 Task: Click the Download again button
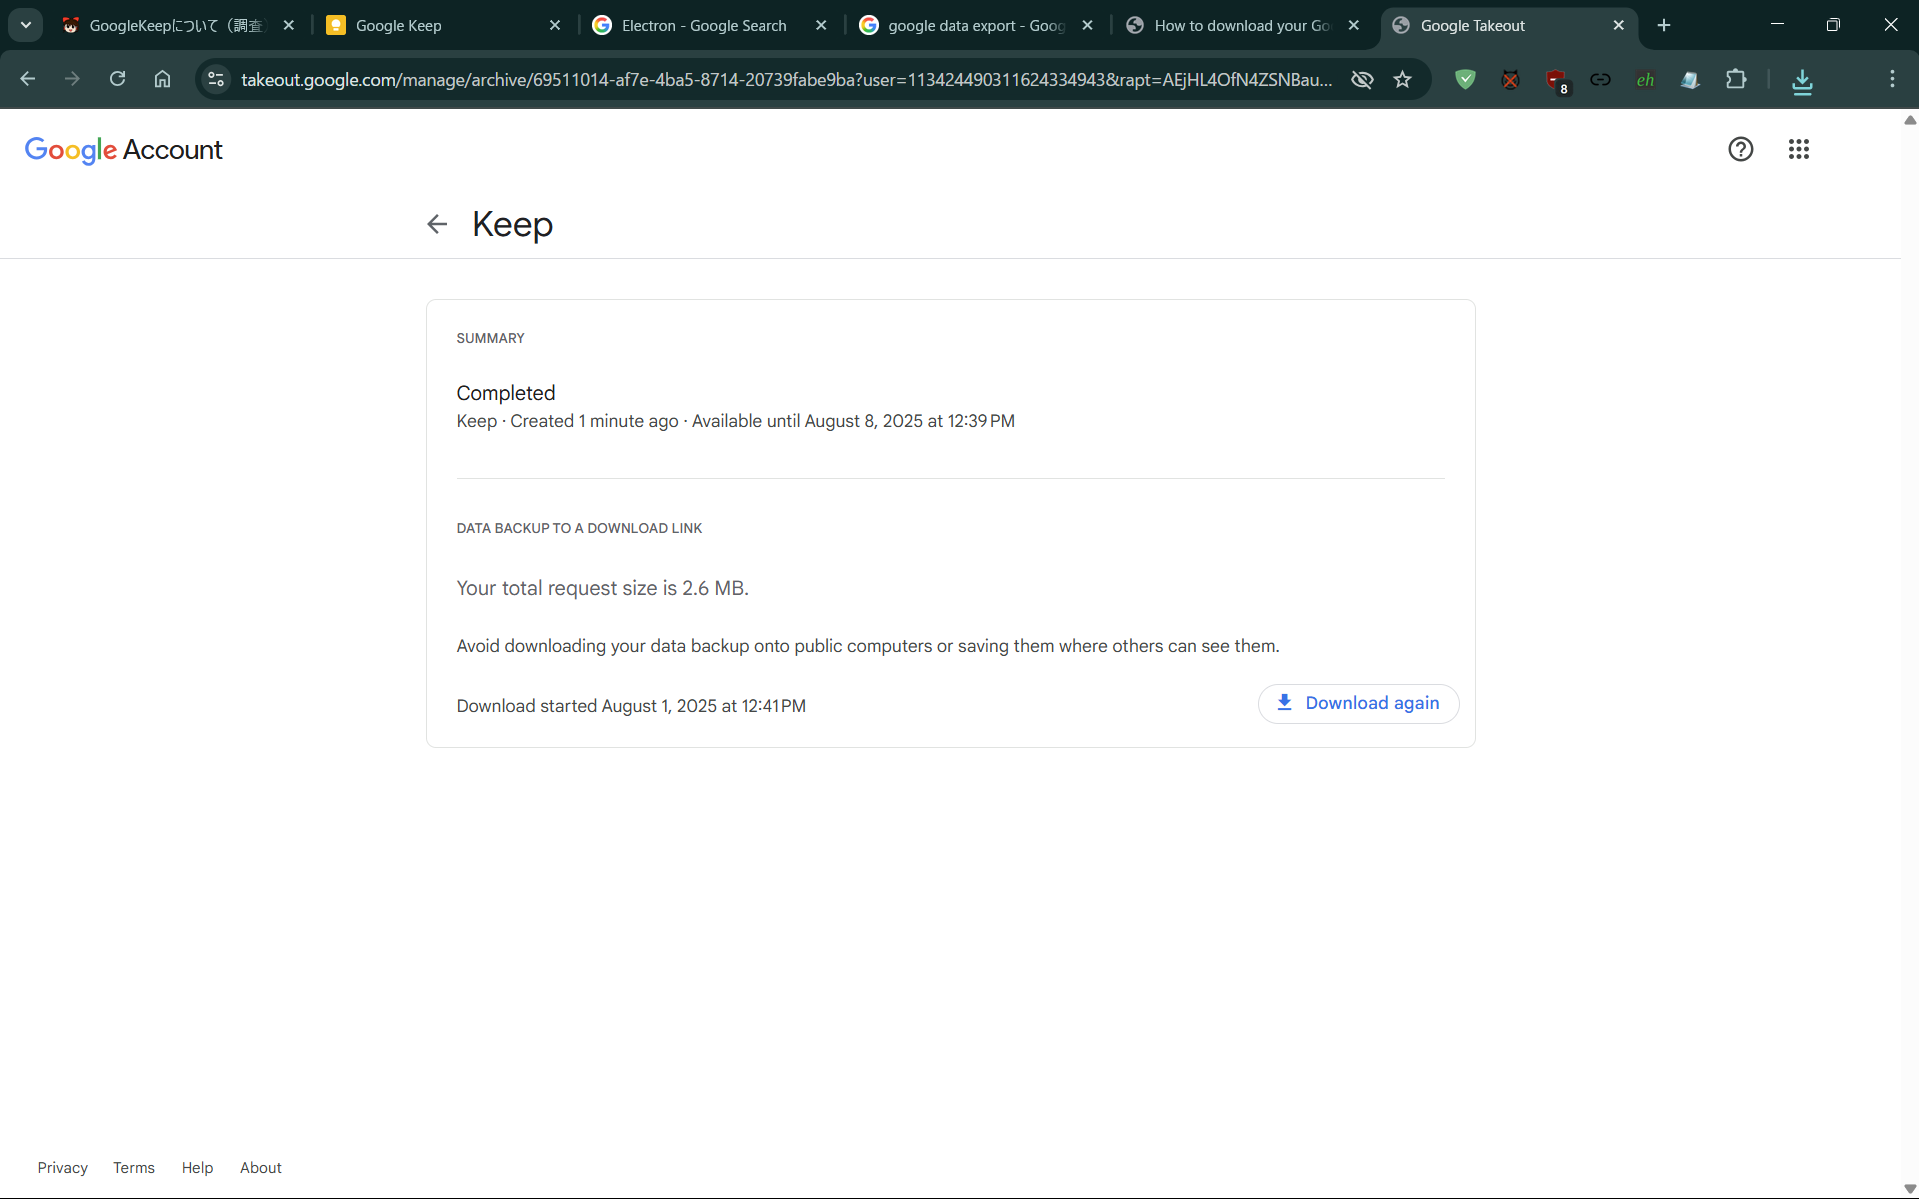[x=1358, y=703]
